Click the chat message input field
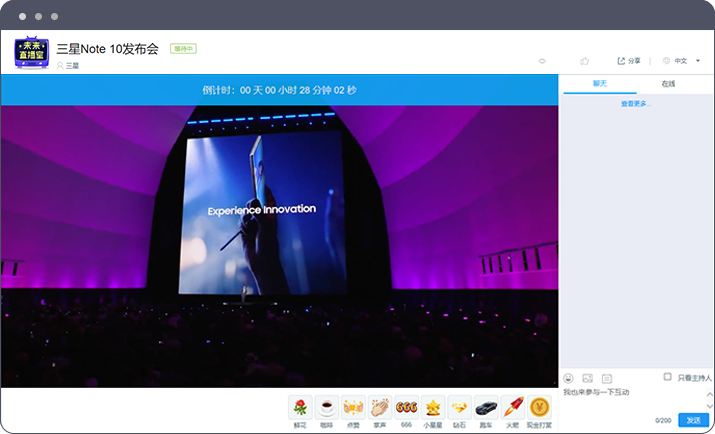The height and width of the screenshot is (434, 715). [630, 400]
